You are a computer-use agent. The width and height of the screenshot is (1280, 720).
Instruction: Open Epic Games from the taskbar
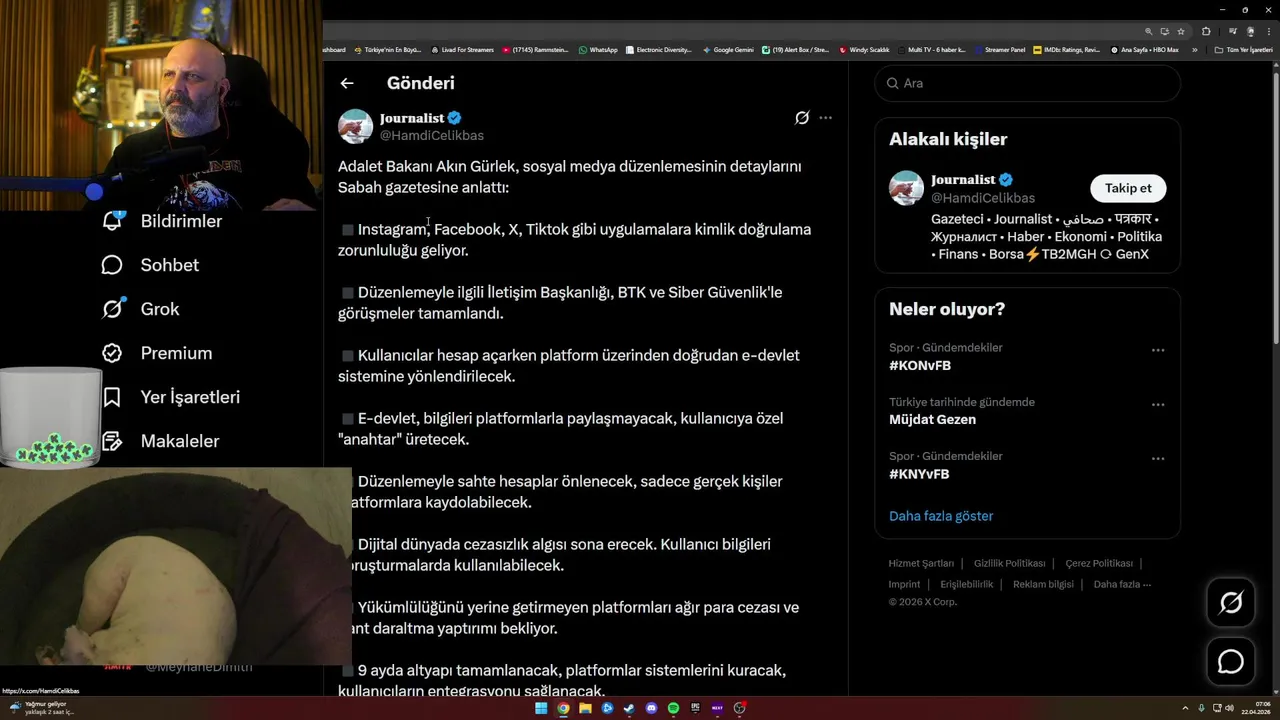[x=695, y=708]
